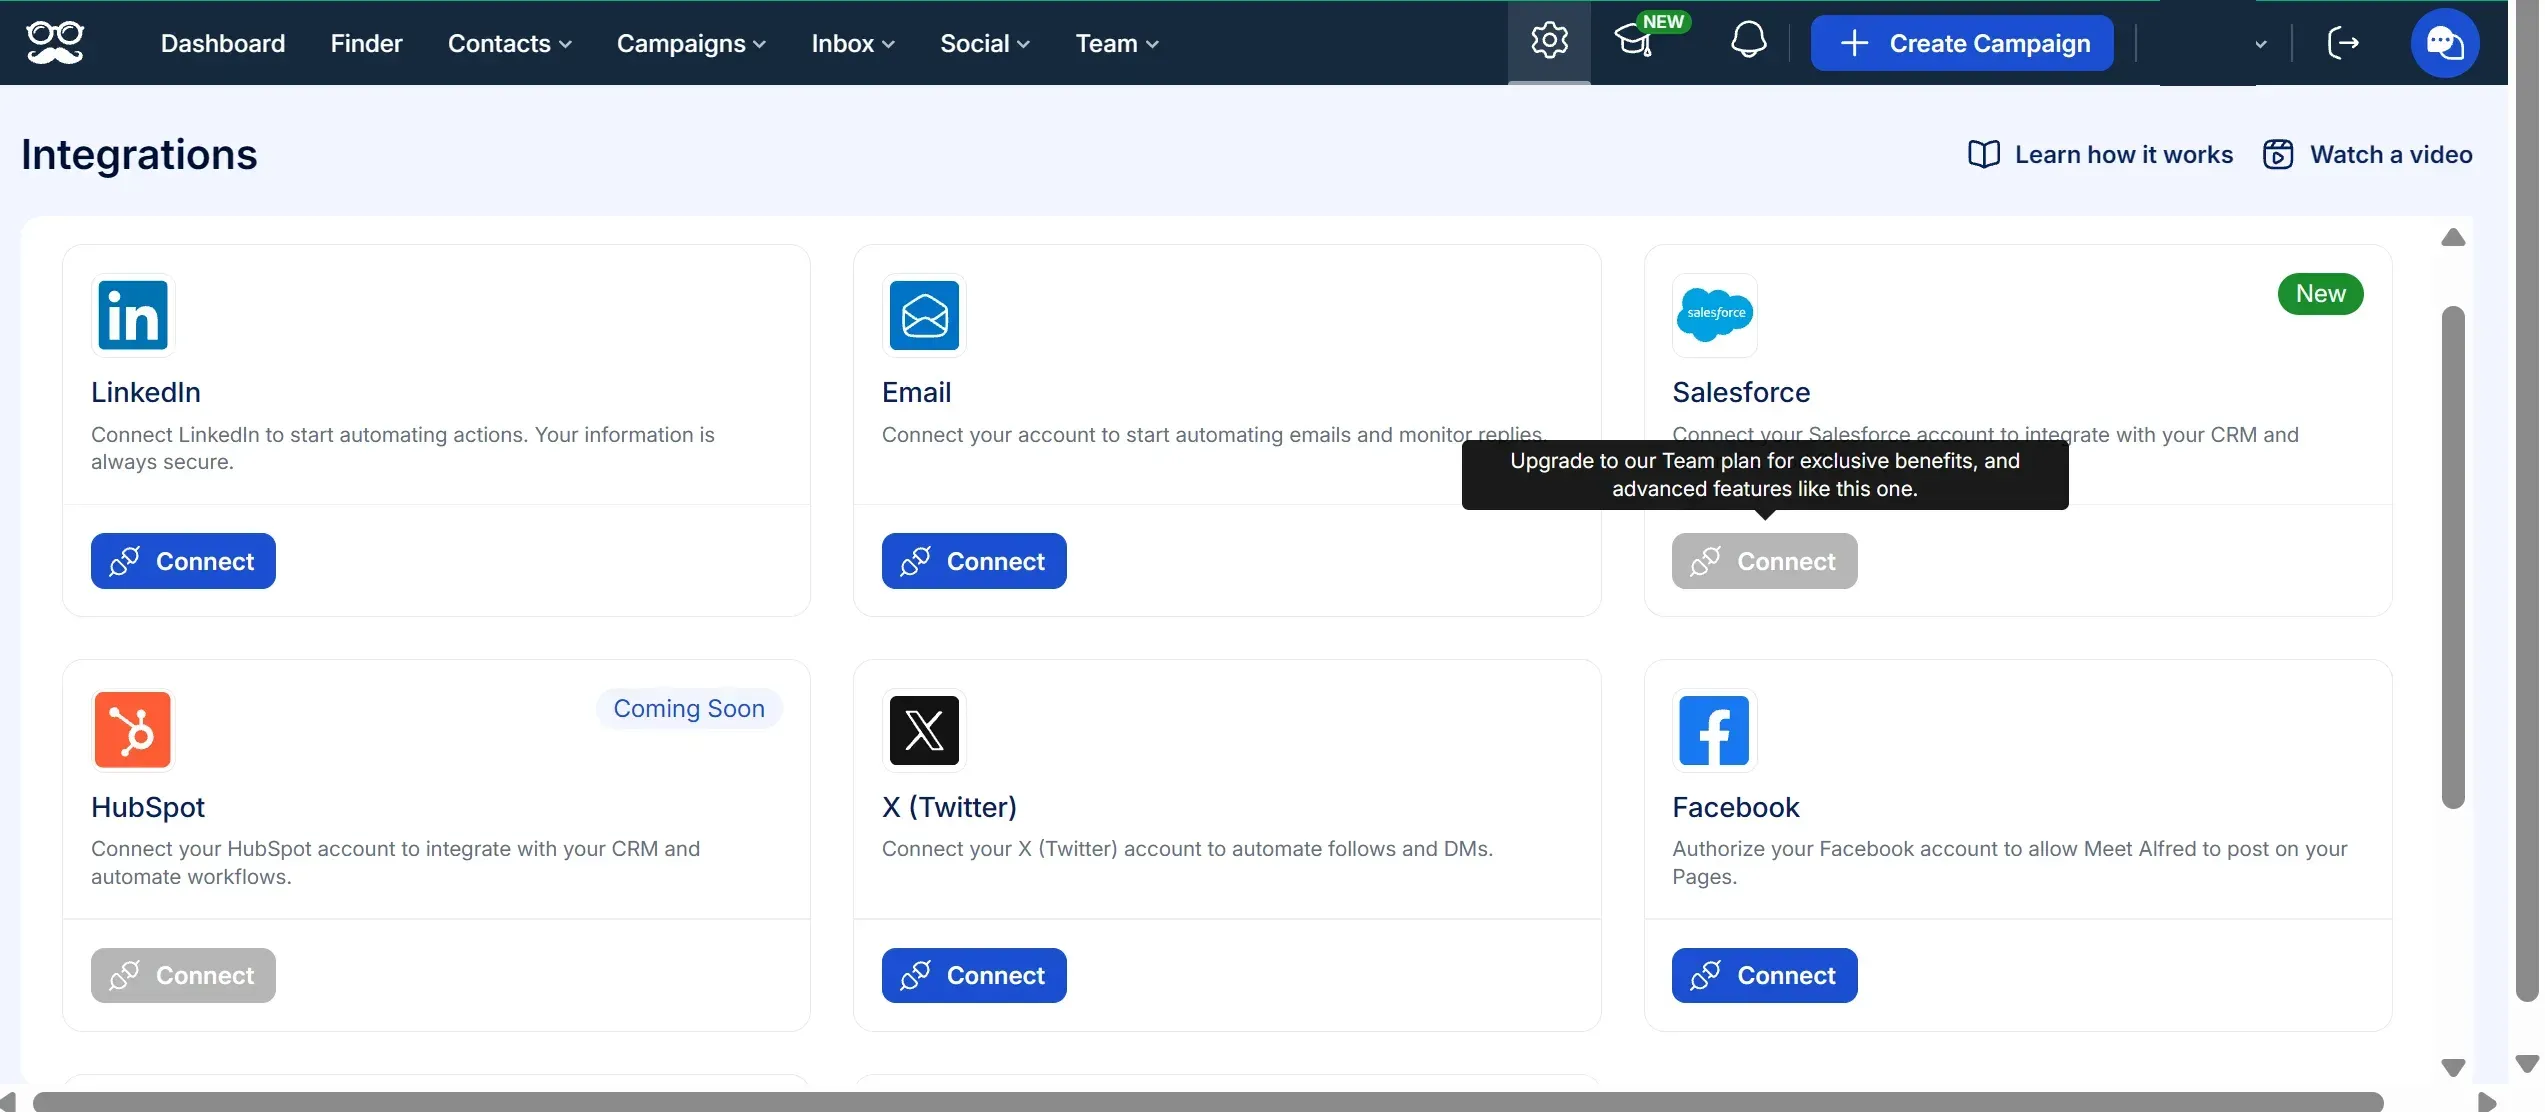Expand the Contacts menu

click(x=509, y=43)
